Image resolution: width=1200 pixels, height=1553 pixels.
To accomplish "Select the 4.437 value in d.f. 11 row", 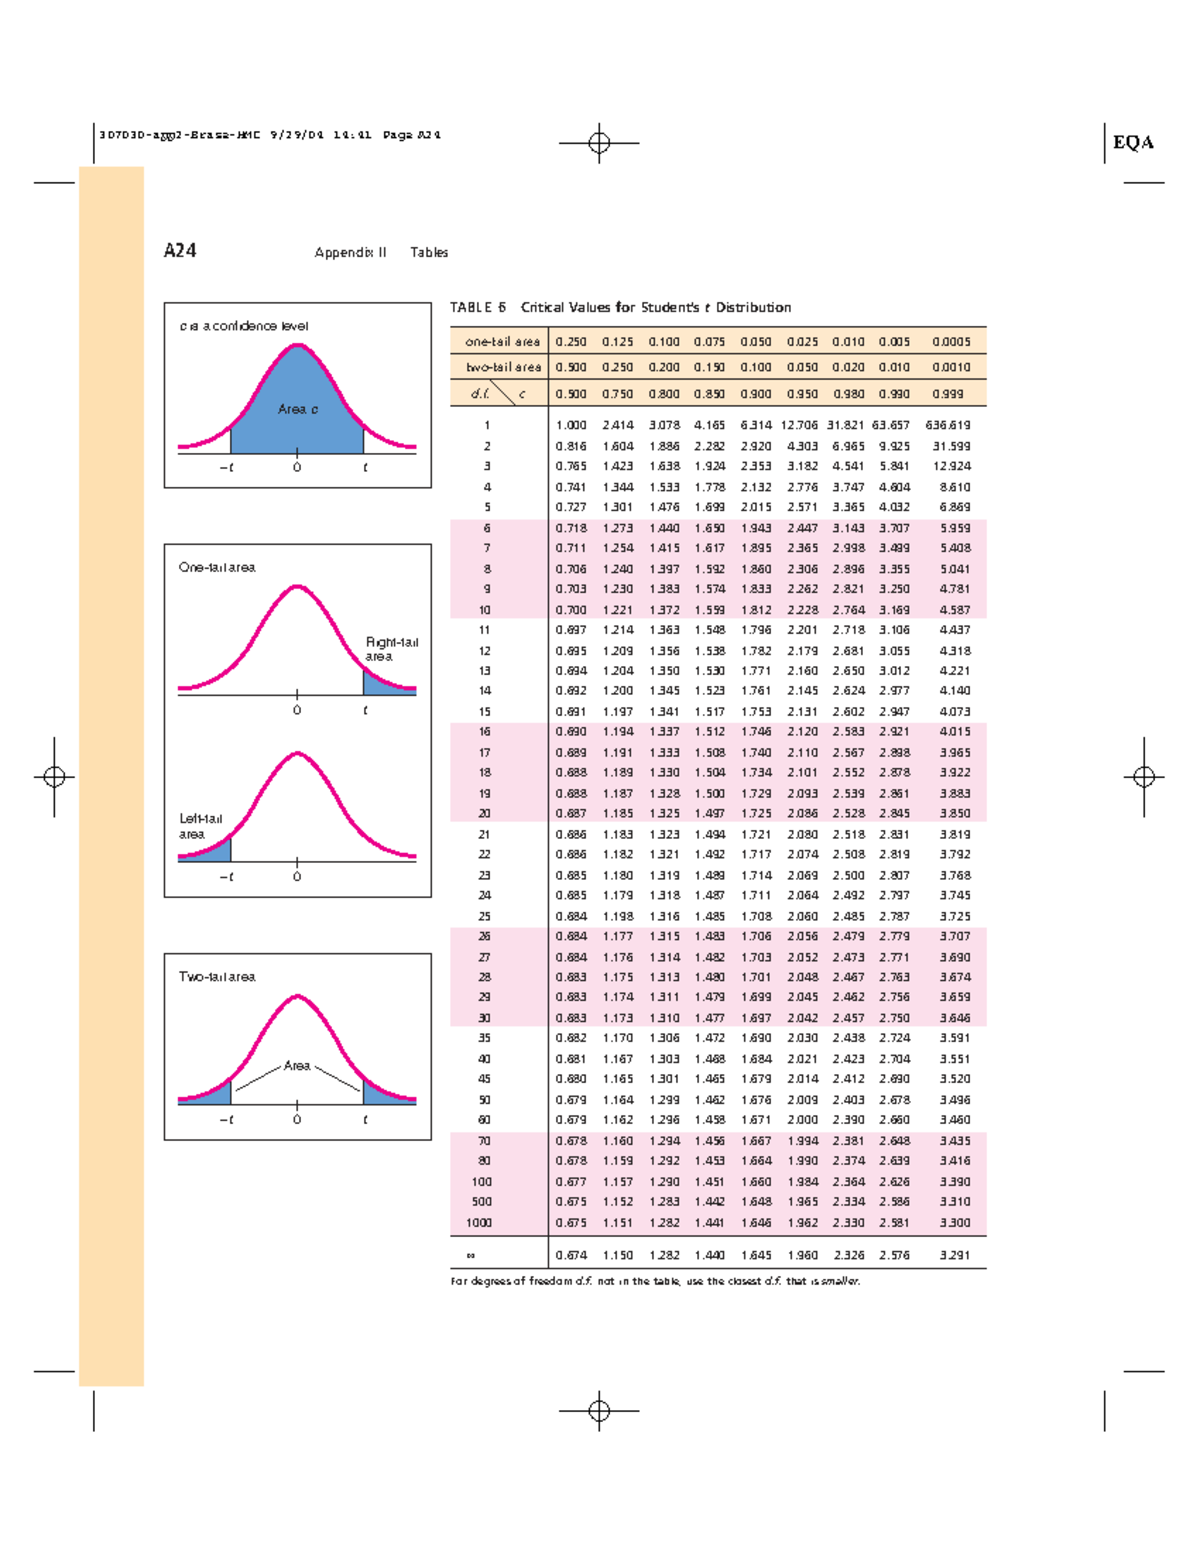I will (955, 631).
